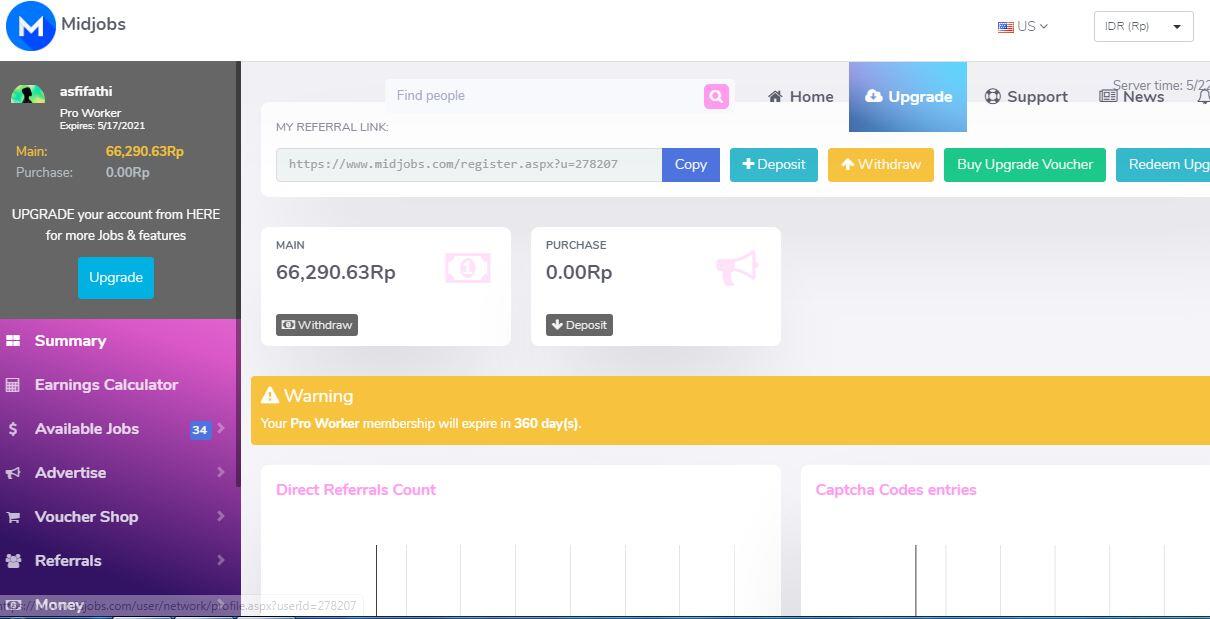Screen dimensions: 1210x619
Task: Click the Redeem Upgrade button
Action: tap(1163, 165)
